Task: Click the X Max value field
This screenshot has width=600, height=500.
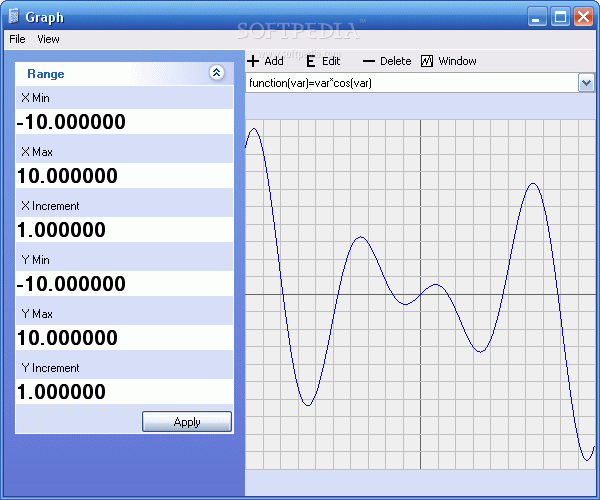Action: [x=124, y=176]
